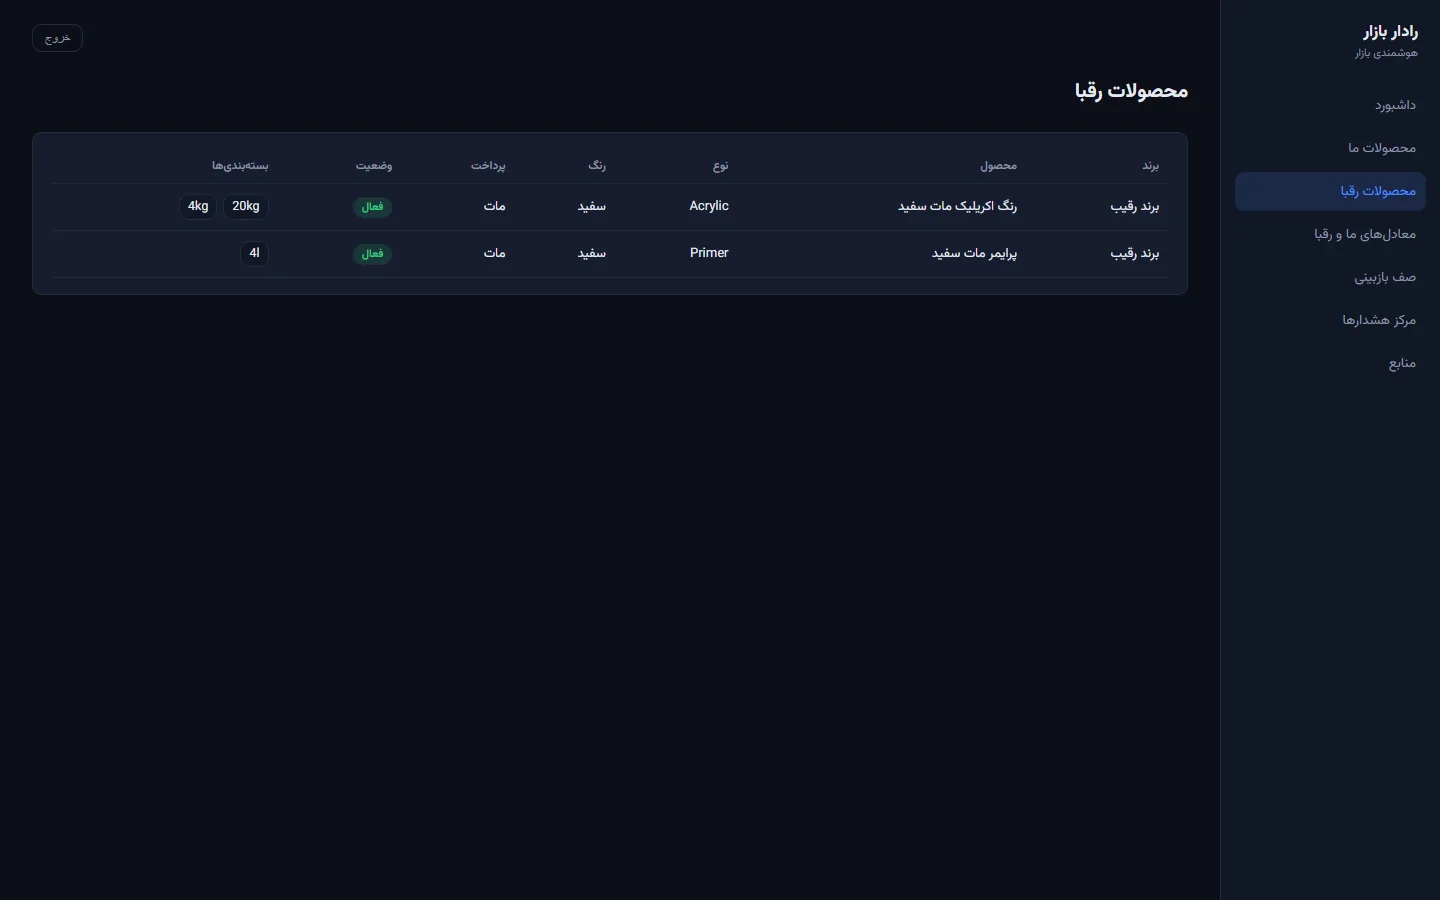Click the محصول column header

point(998,166)
